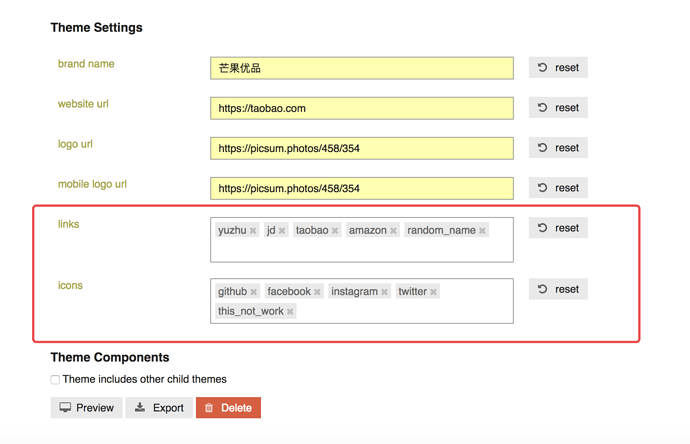Click the Theme Components heading
This screenshot has width=690, height=444.
[x=110, y=357]
